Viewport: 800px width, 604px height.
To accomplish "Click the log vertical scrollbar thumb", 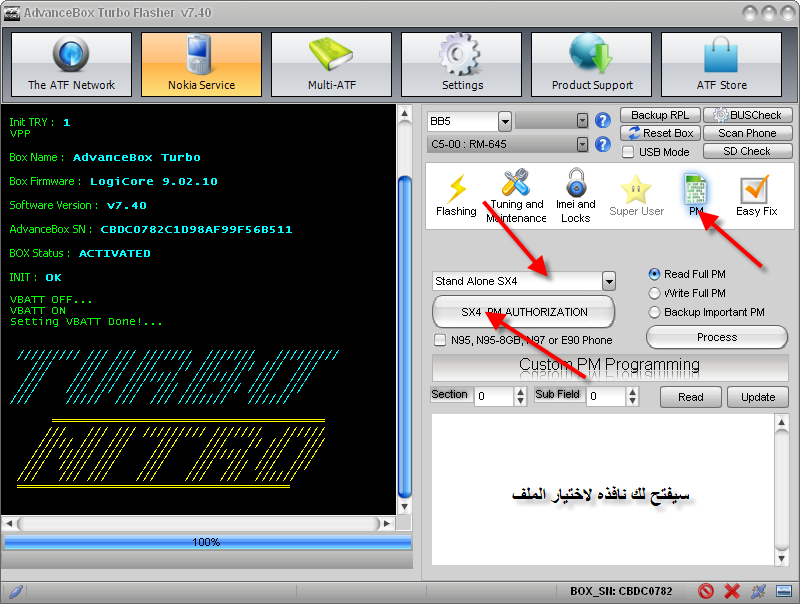I will tap(405, 337).
